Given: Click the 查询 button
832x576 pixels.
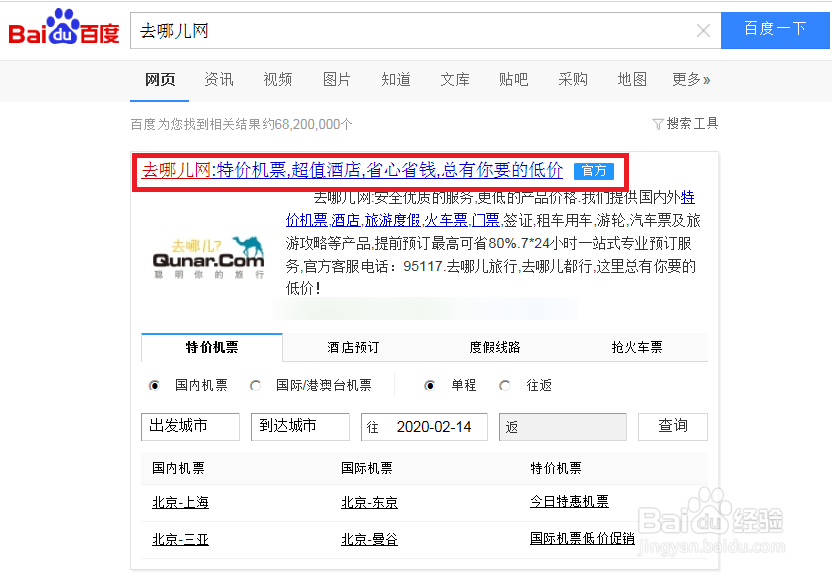Looking at the screenshot, I should [x=673, y=426].
